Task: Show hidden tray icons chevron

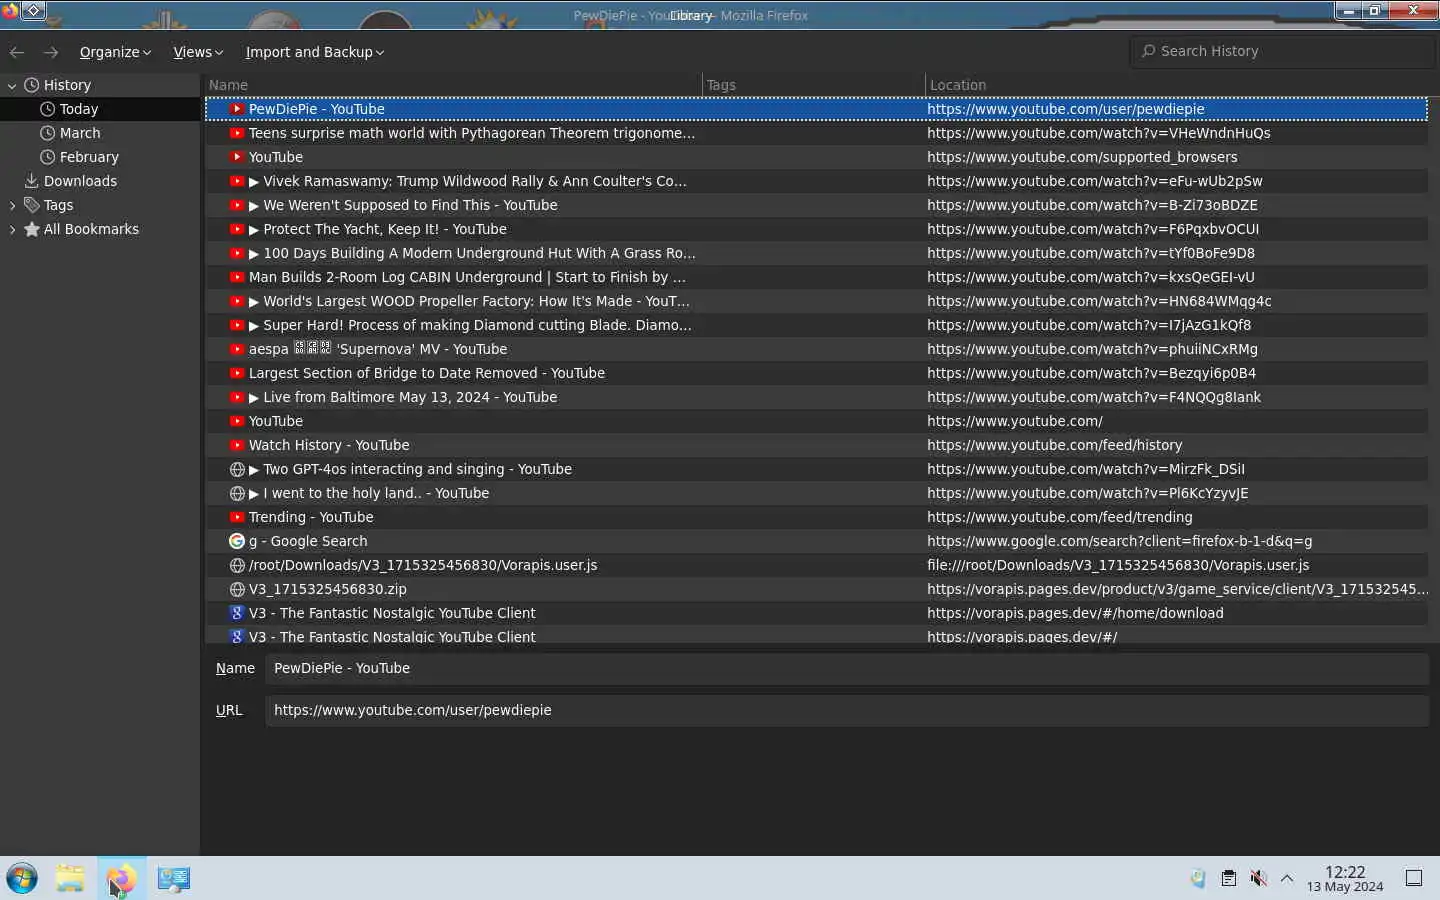Action: 1287,878
